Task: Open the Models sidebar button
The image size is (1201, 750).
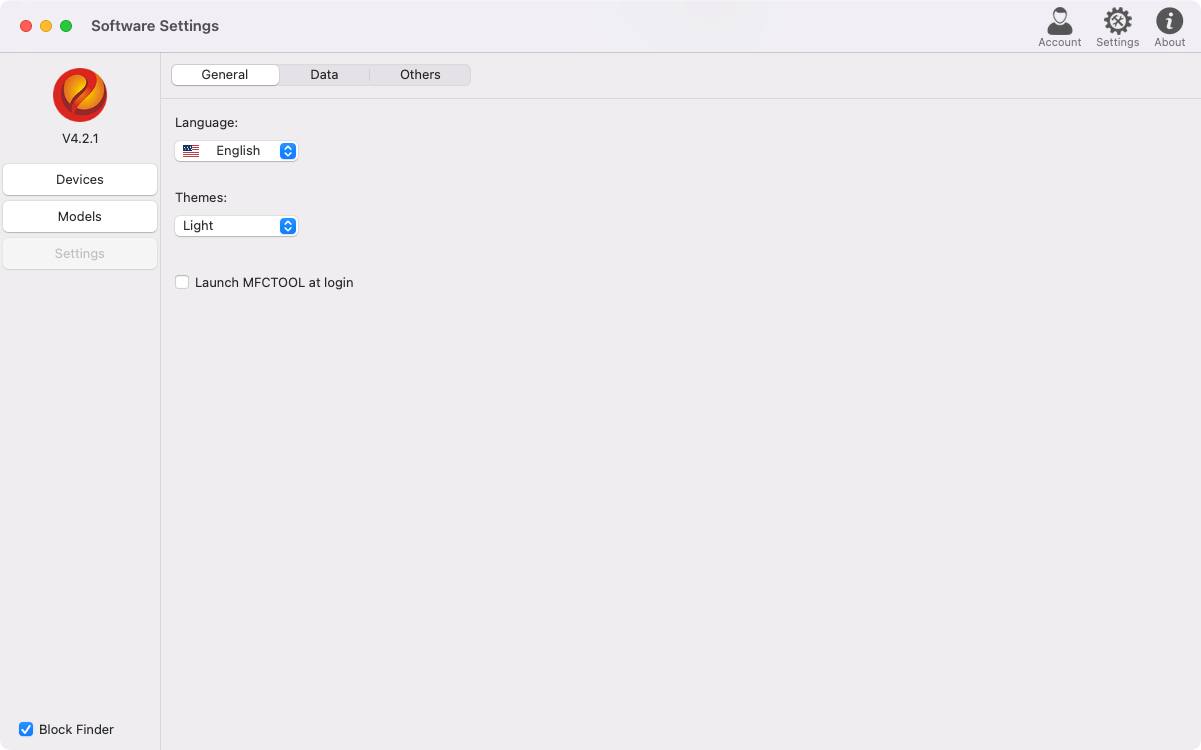Action: [80, 217]
